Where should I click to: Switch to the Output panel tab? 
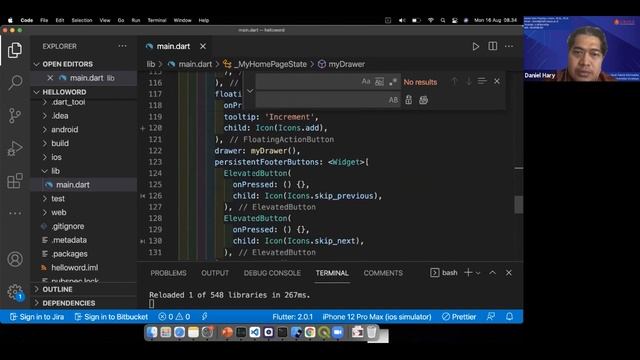[x=215, y=273]
